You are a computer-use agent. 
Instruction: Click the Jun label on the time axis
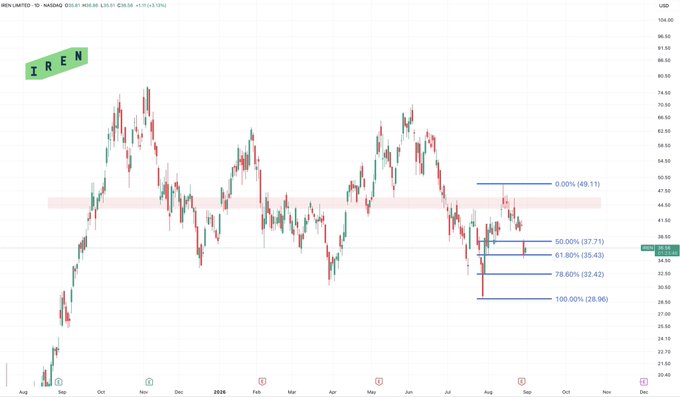[409, 392]
